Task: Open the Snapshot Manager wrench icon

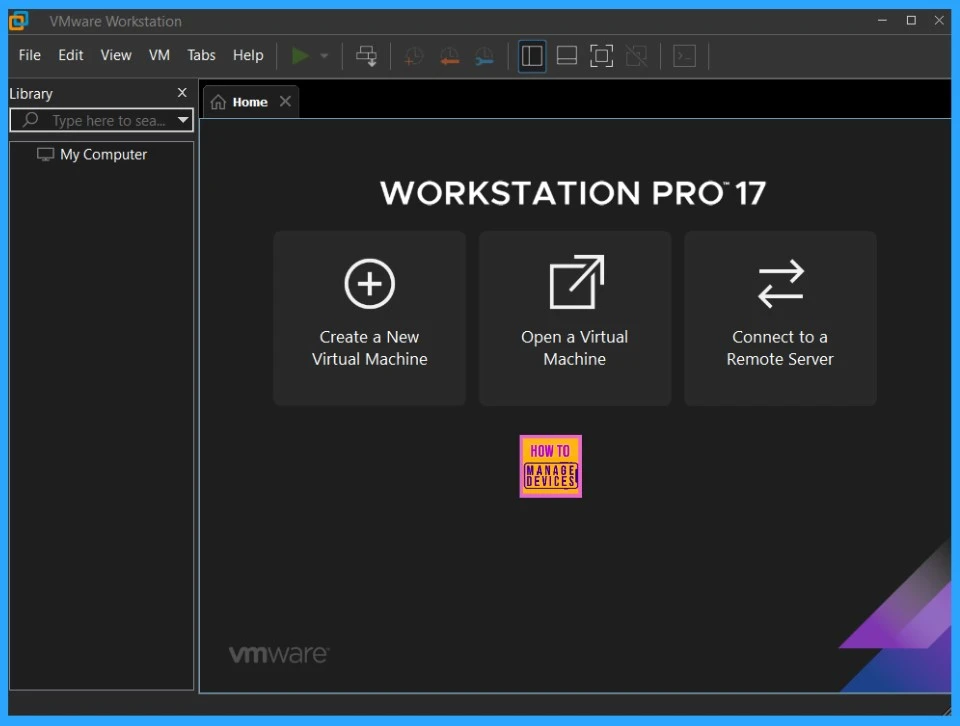Action: tap(484, 56)
